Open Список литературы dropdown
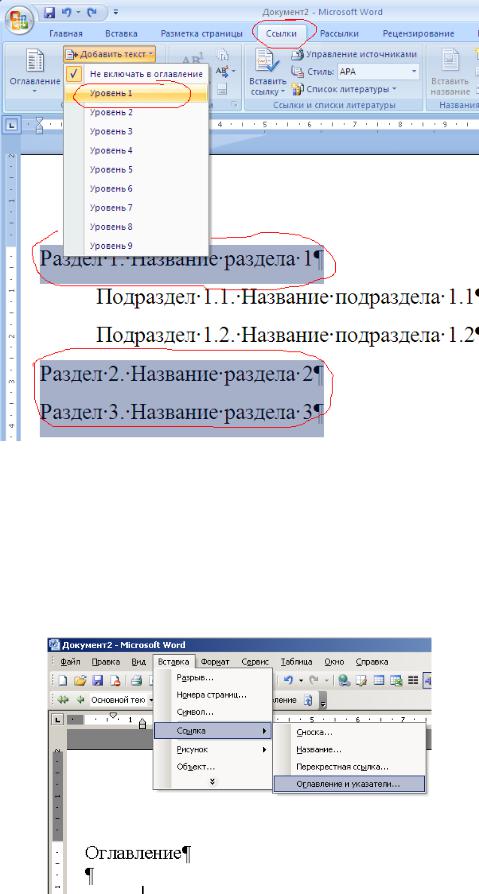Screen dimensions: 479x894 click(x=344, y=89)
